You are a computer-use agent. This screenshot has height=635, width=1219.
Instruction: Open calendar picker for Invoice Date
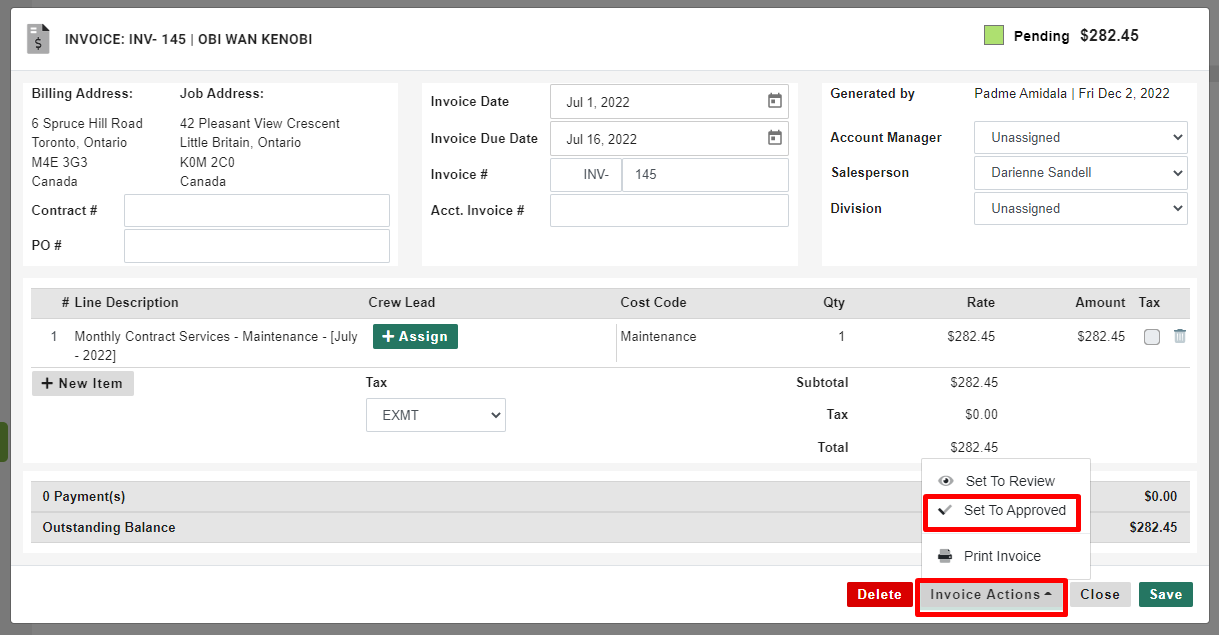(774, 101)
